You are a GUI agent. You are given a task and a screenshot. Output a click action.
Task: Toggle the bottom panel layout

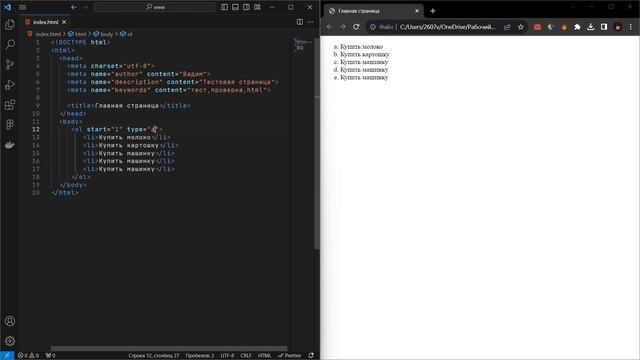pyautogui.click(x=236, y=7)
